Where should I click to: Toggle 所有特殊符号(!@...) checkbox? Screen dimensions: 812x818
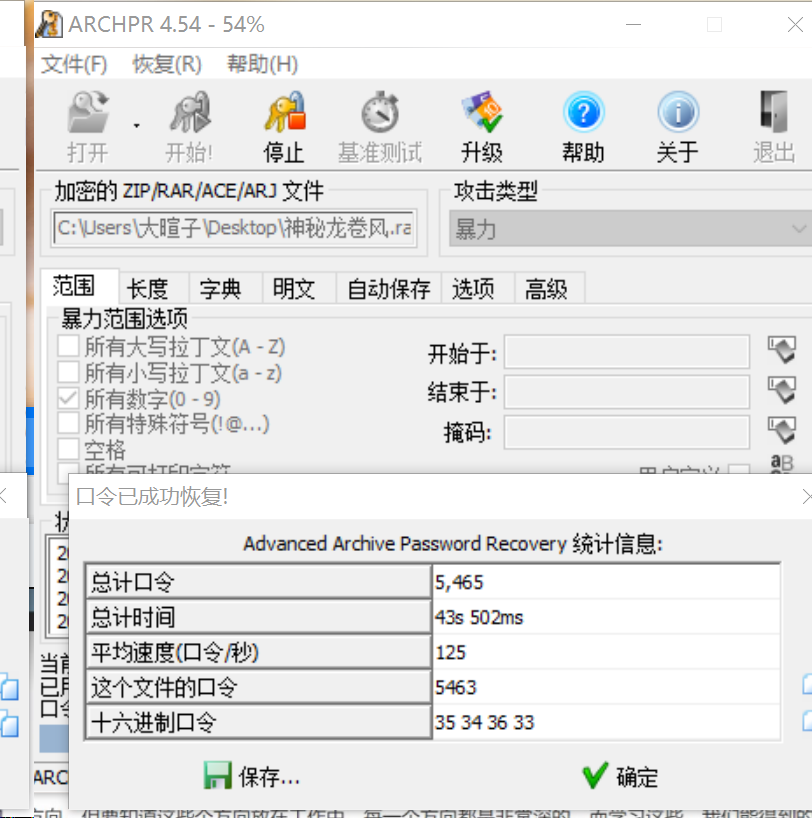tap(68, 423)
